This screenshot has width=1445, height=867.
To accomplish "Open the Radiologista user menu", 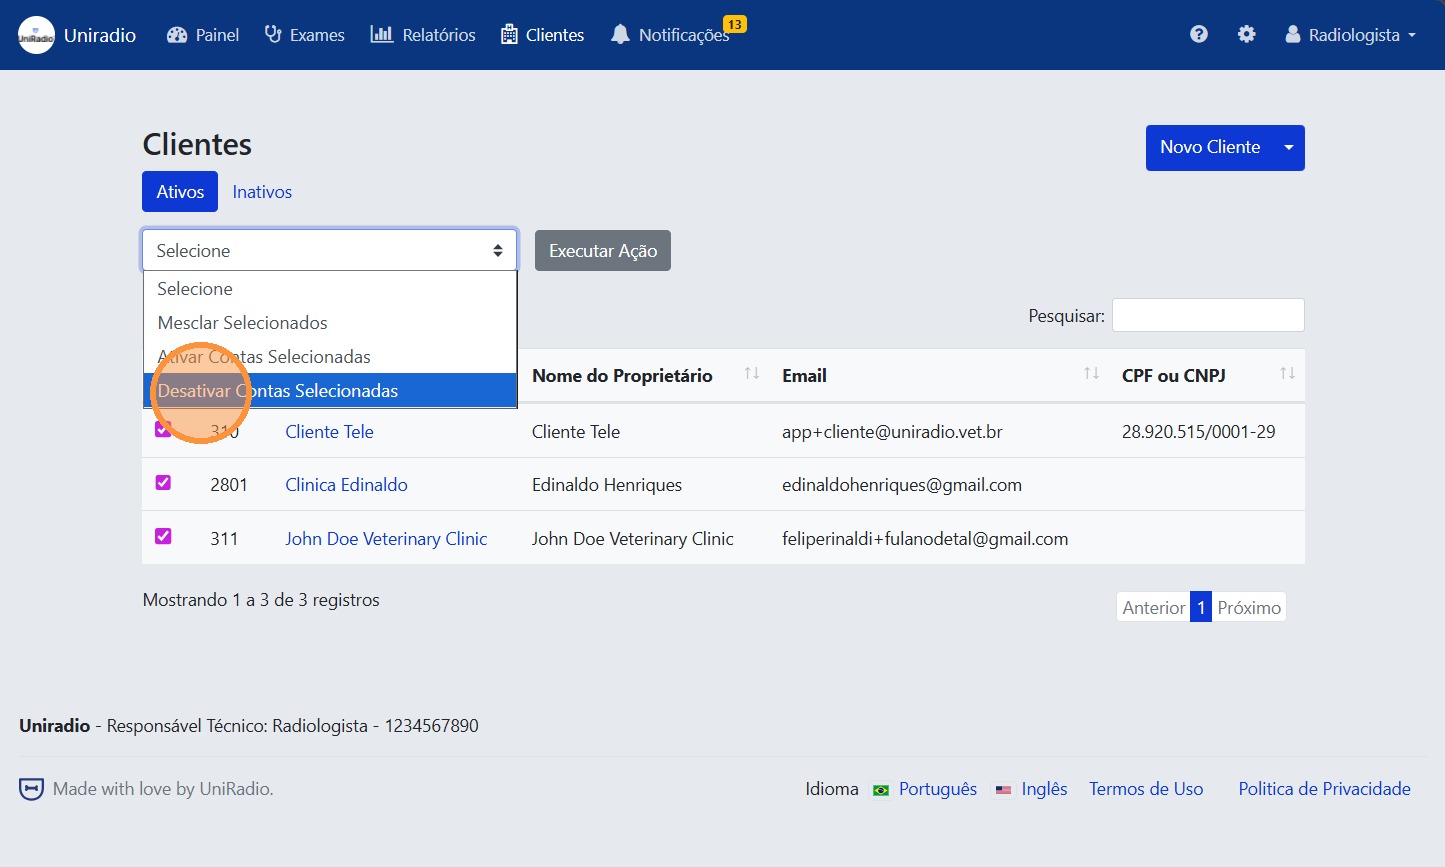I will 1351,35.
